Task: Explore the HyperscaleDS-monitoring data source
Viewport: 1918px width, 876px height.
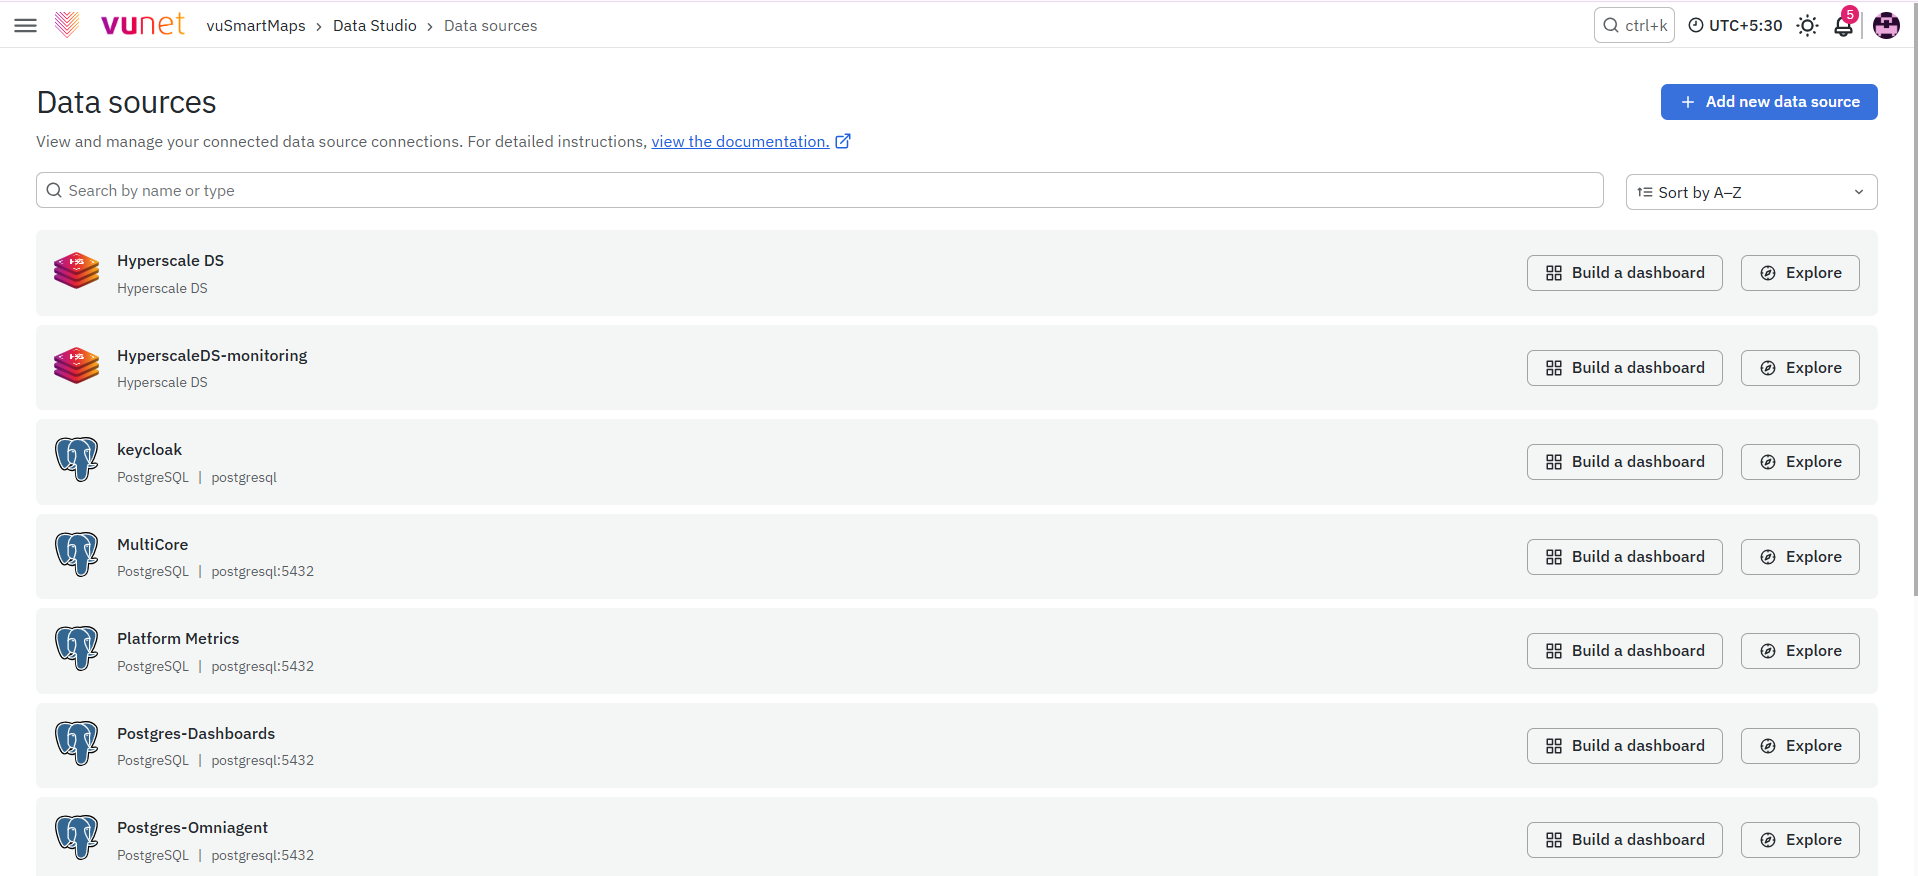Action: point(1800,368)
